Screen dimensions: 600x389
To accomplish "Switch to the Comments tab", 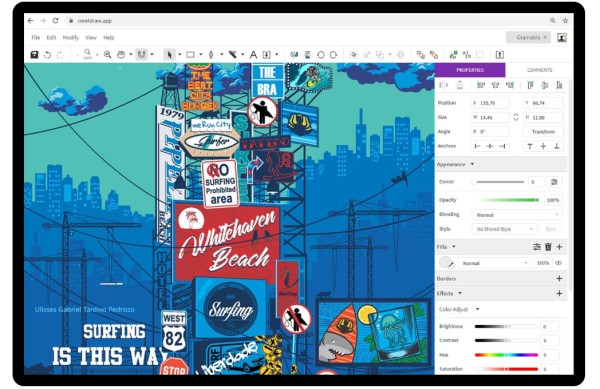I will (539, 70).
